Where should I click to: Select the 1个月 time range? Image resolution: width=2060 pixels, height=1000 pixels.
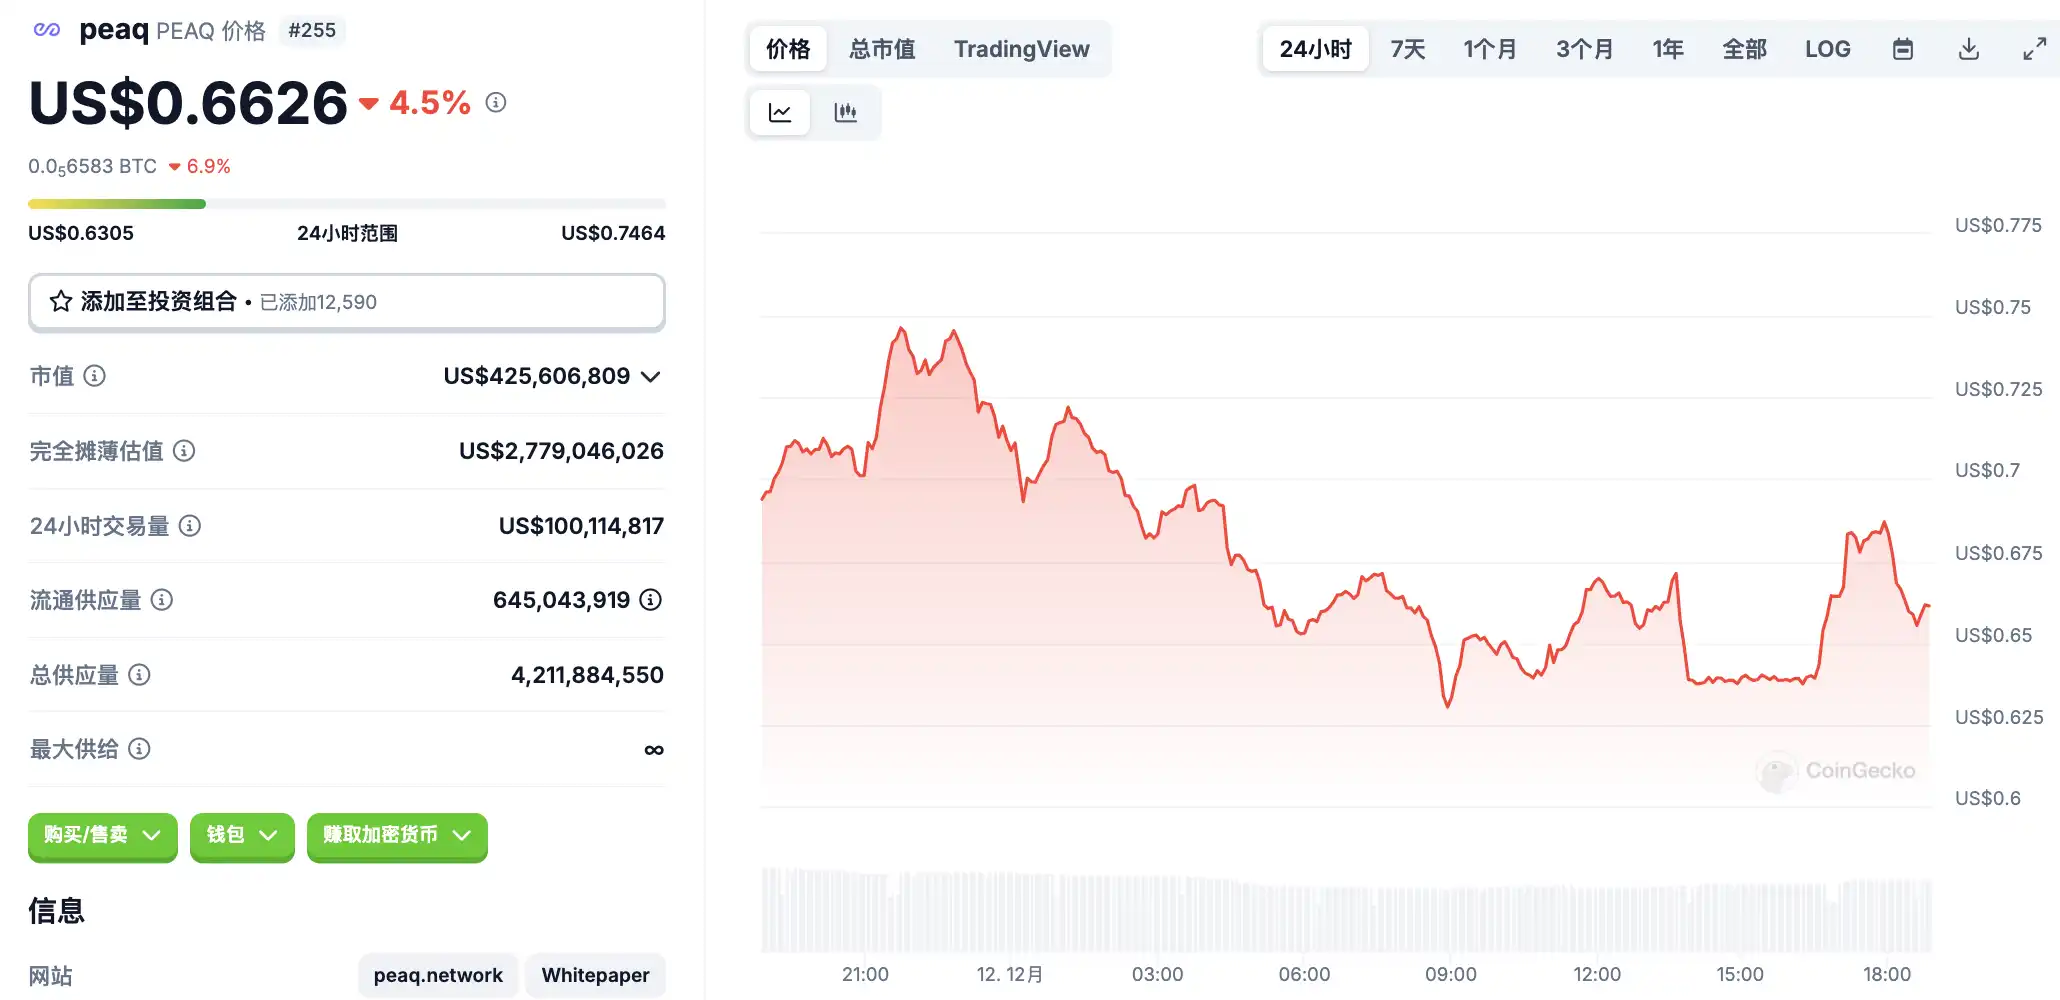[1489, 49]
